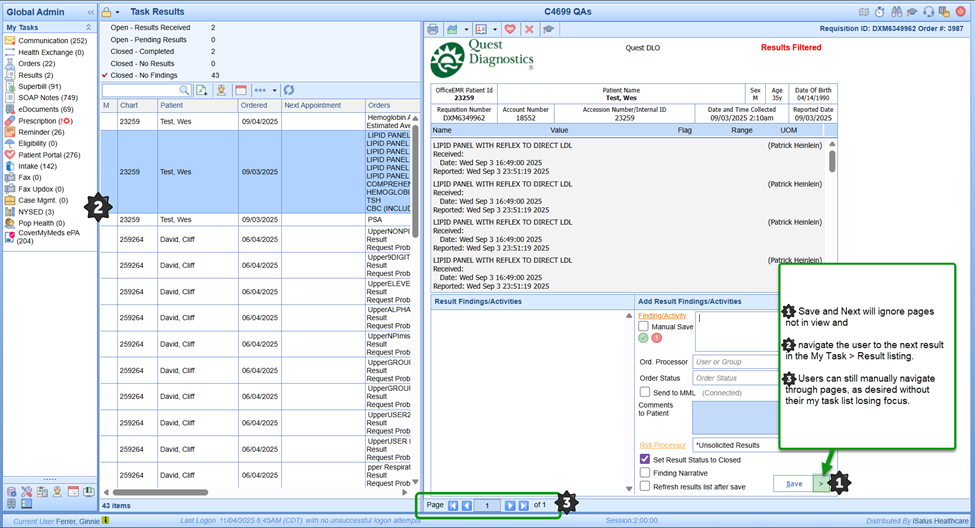The width and height of the screenshot is (975, 528).
Task: Export the task list with the Excel icon
Action: [201, 90]
